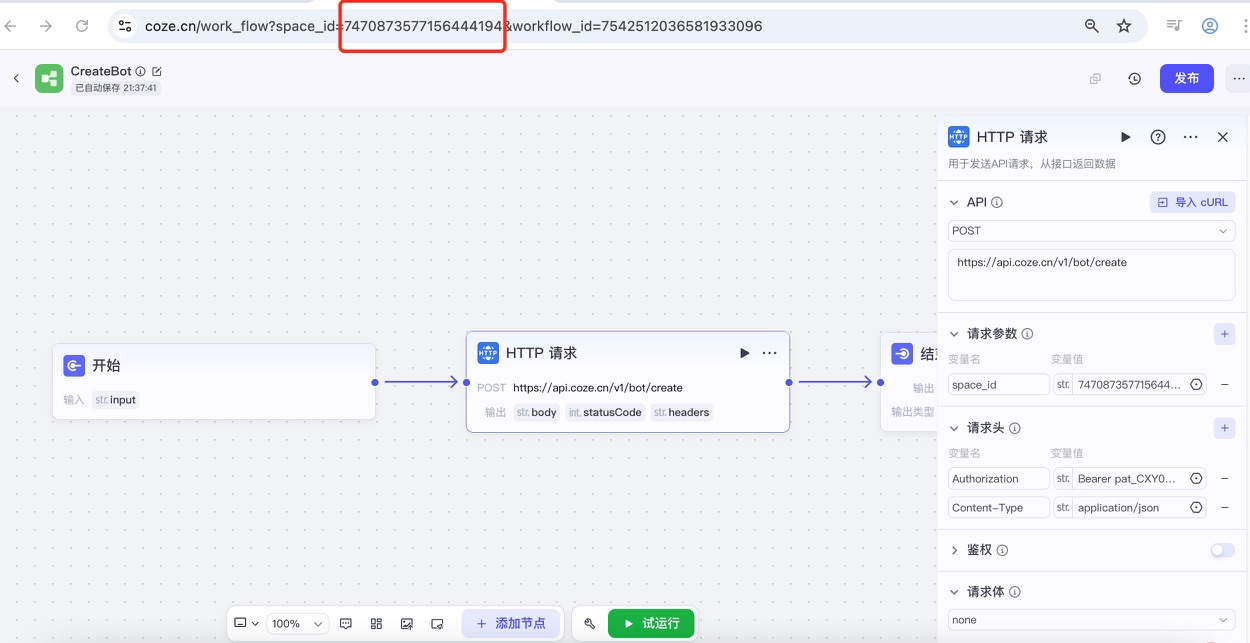The image size is (1250, 643).
Task: Click the 添加节点 add node button
Action: coord(511,623)
